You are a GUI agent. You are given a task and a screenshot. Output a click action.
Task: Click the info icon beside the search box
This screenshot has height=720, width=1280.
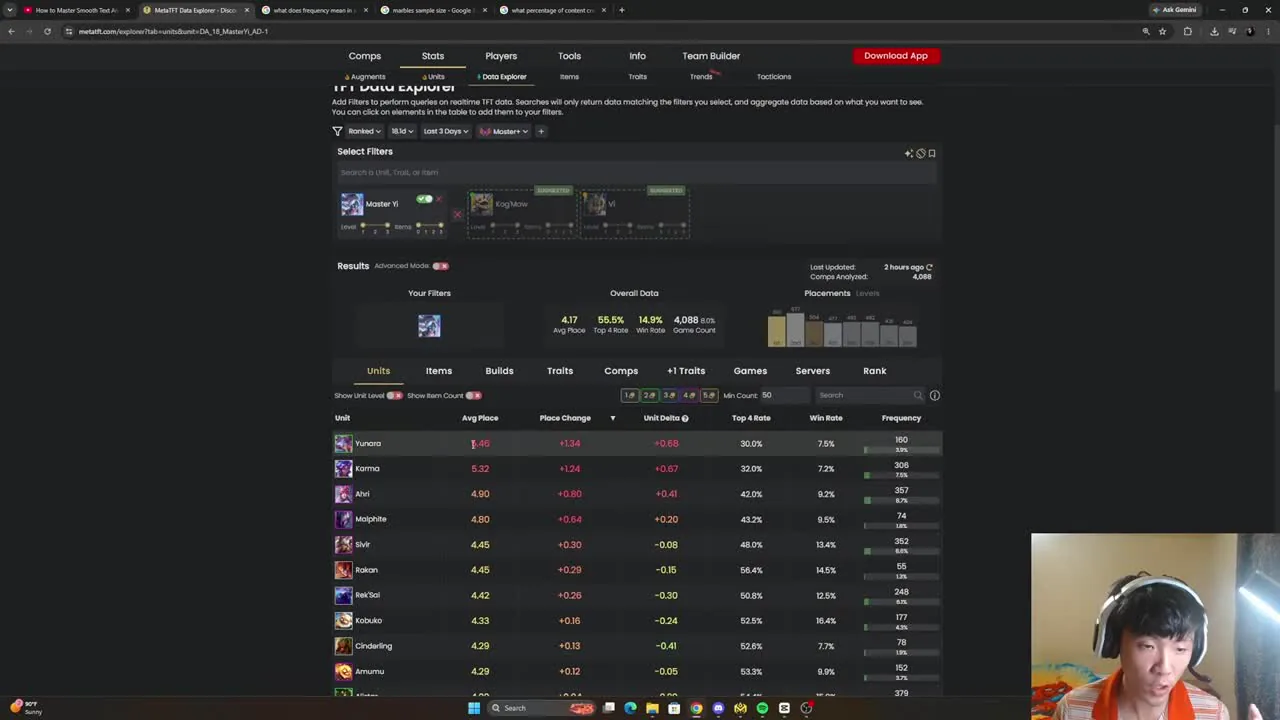click(935, 395)
